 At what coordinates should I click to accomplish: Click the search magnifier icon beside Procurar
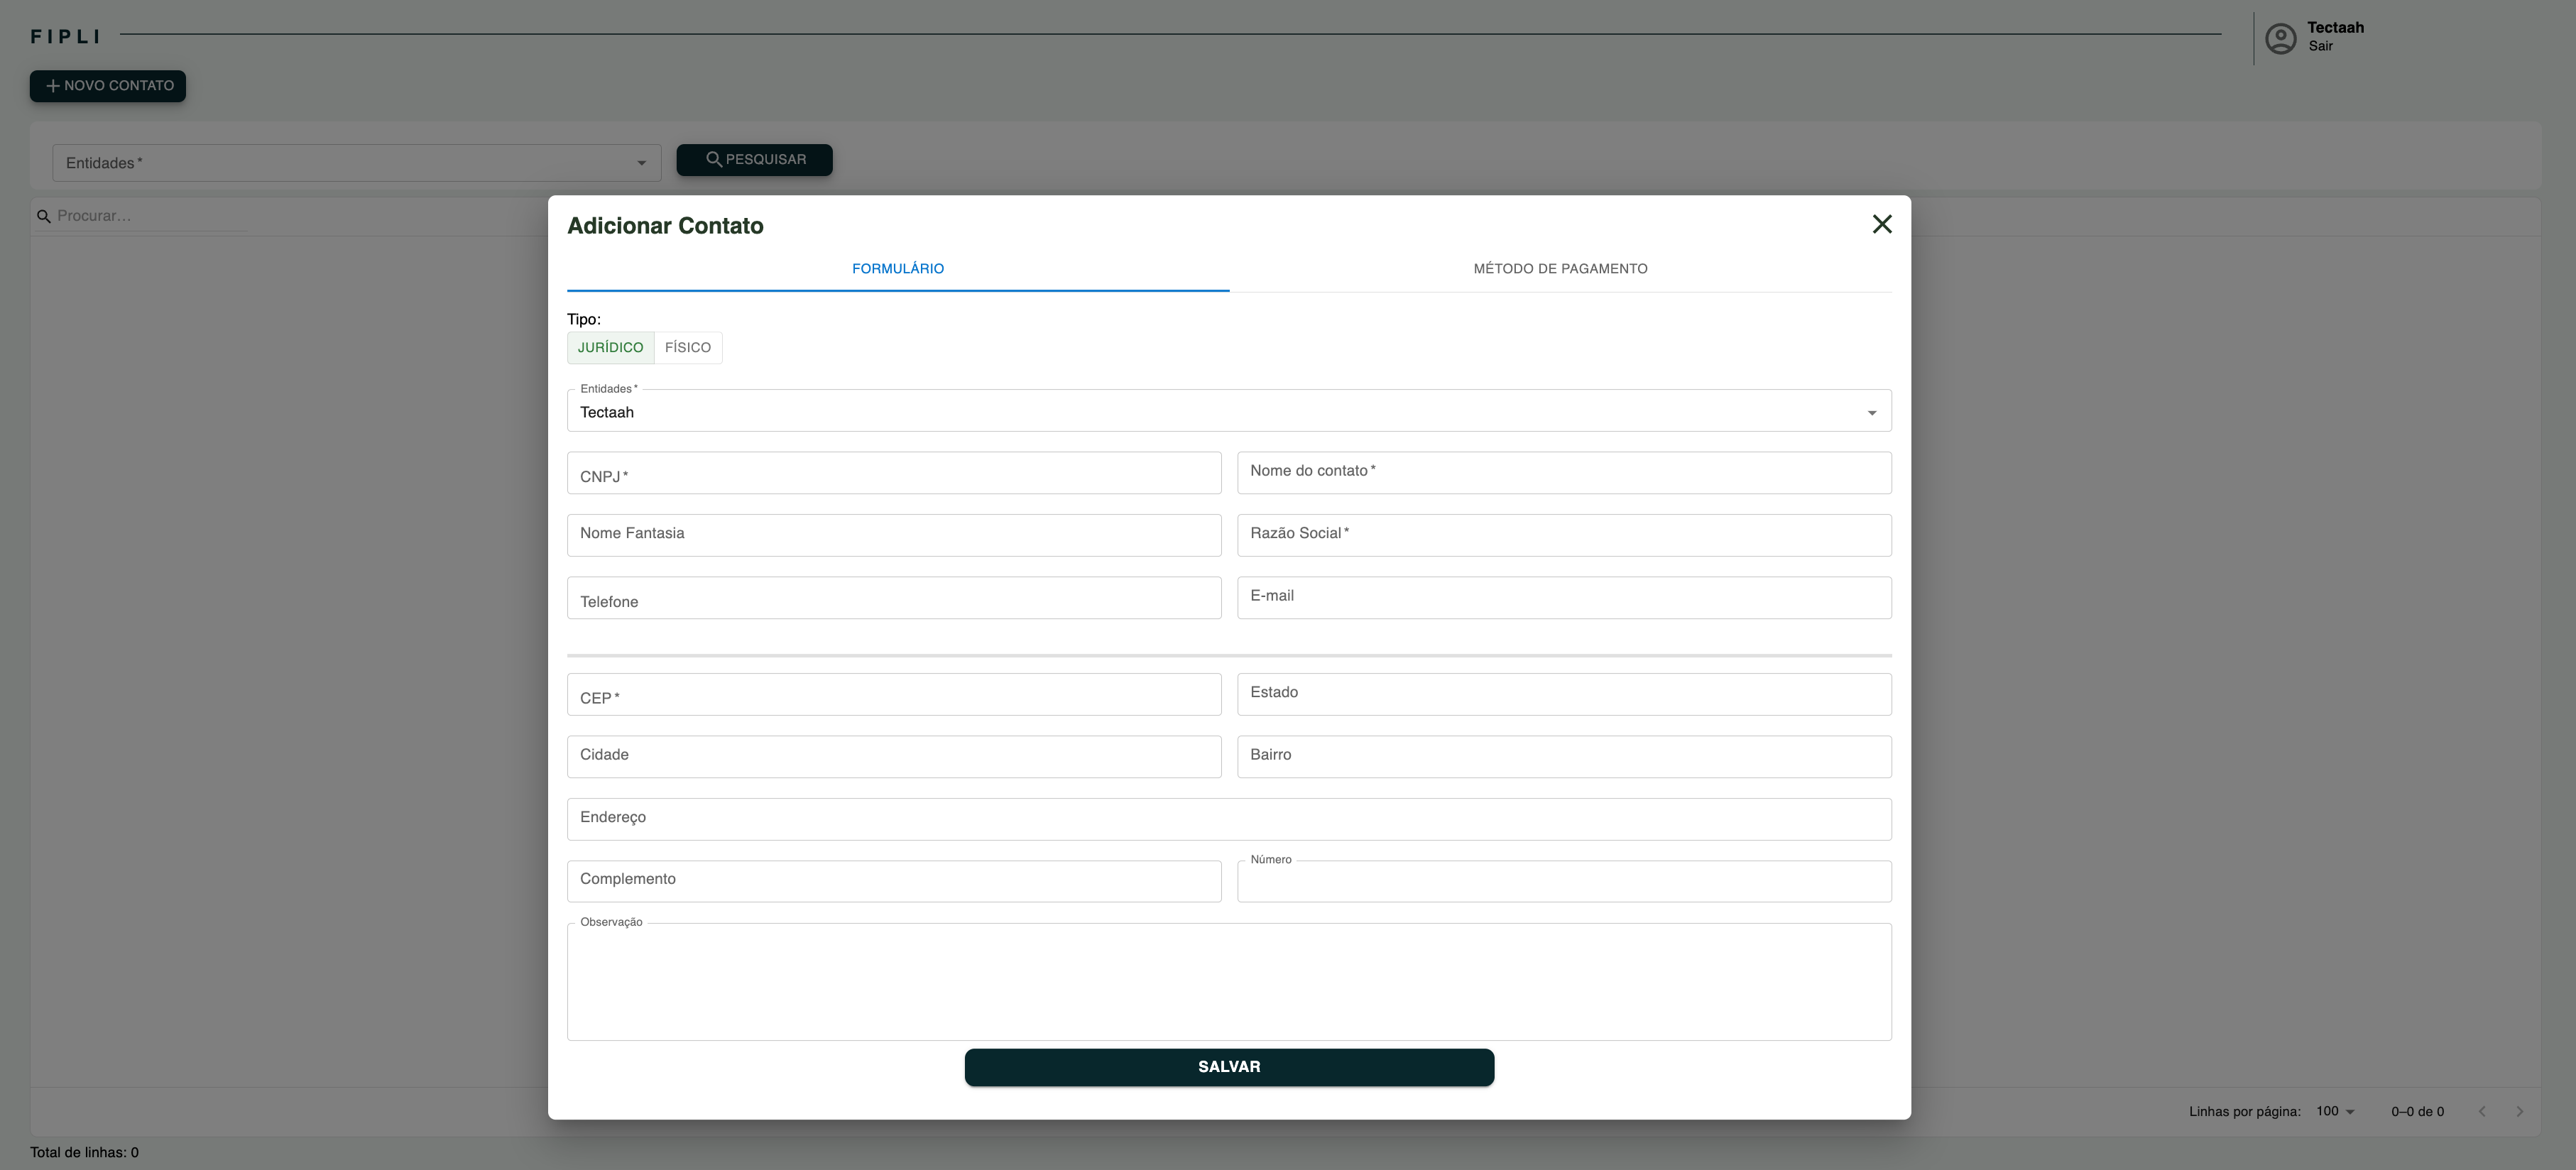click(43, 216)
